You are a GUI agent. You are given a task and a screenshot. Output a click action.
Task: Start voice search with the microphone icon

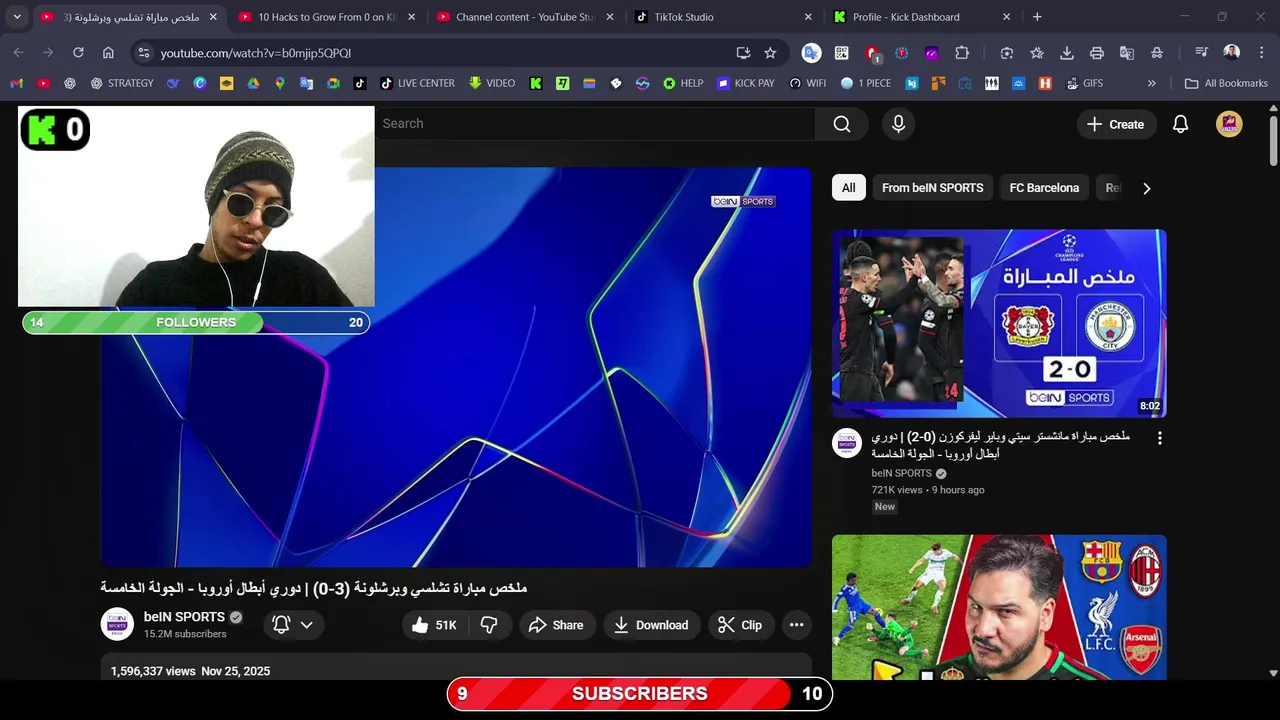898,124
